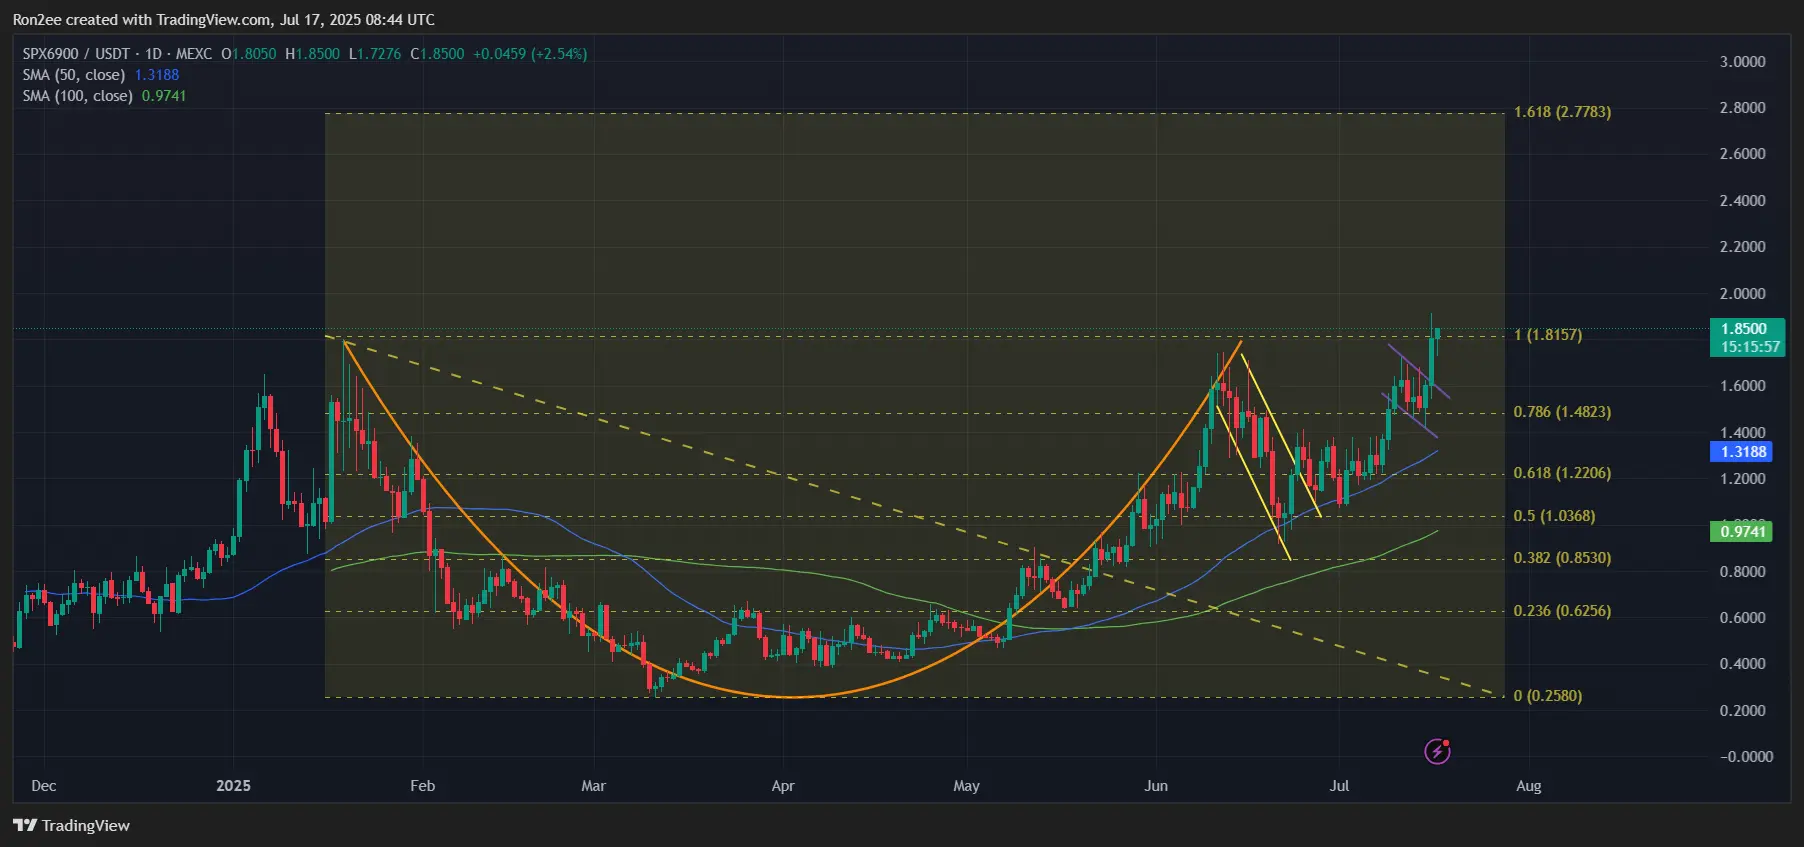Click the open value O1.8050 in header

249,54
